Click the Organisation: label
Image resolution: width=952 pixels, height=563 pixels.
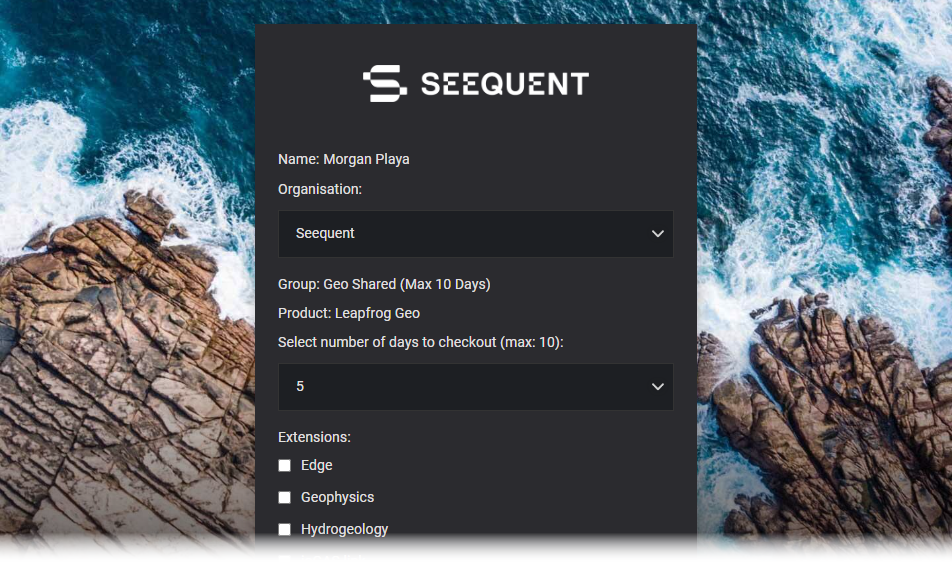(x=320, y=189)
